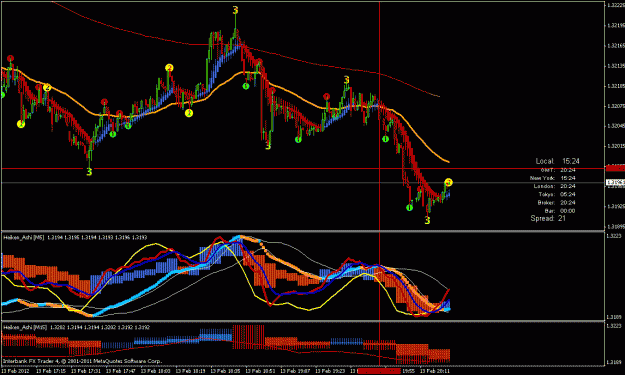Select the yellow 3 marker at the highest peak
The image size is (625, 375).
click(x=235, y=10)
